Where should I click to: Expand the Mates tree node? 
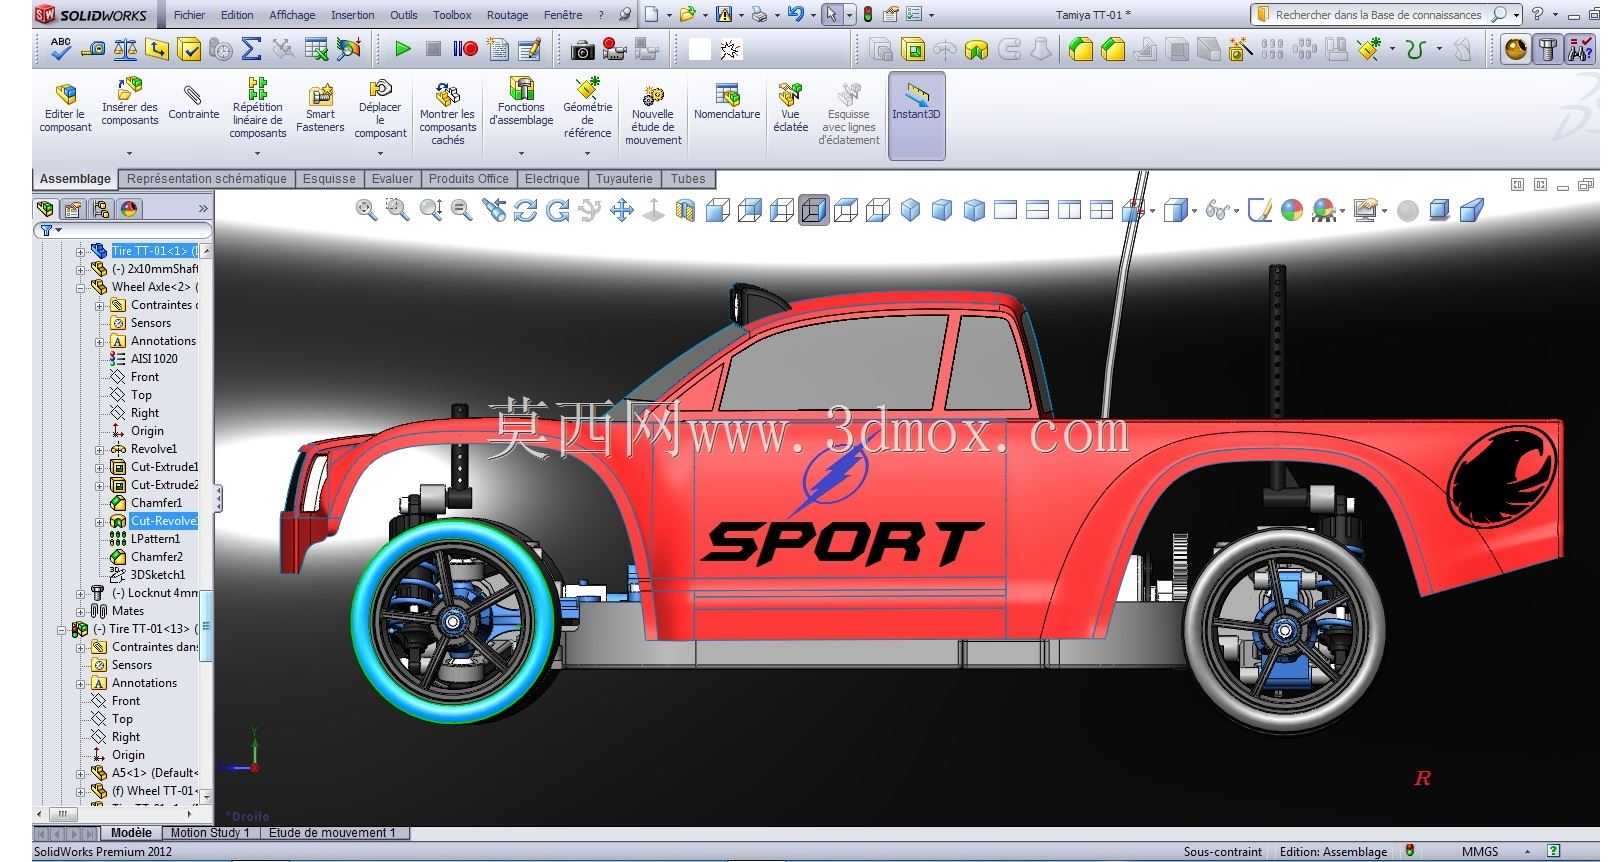(81, 611)
